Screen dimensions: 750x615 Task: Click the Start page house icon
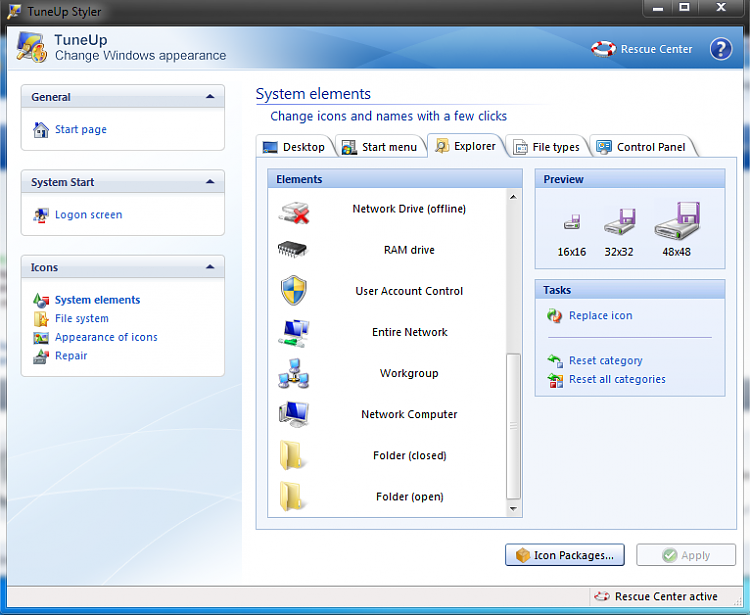click(41, 130)
